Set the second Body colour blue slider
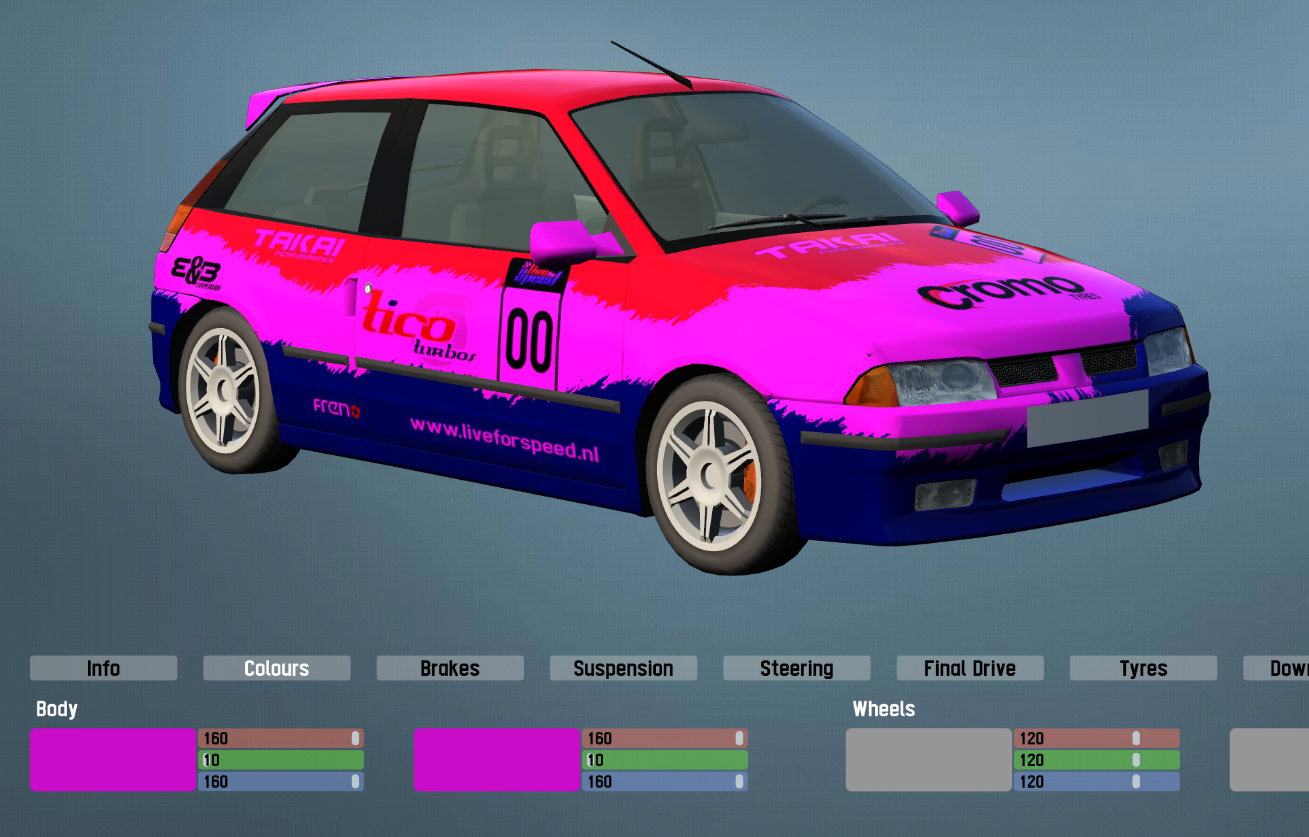1309x837 pixels. click(665, 782)
